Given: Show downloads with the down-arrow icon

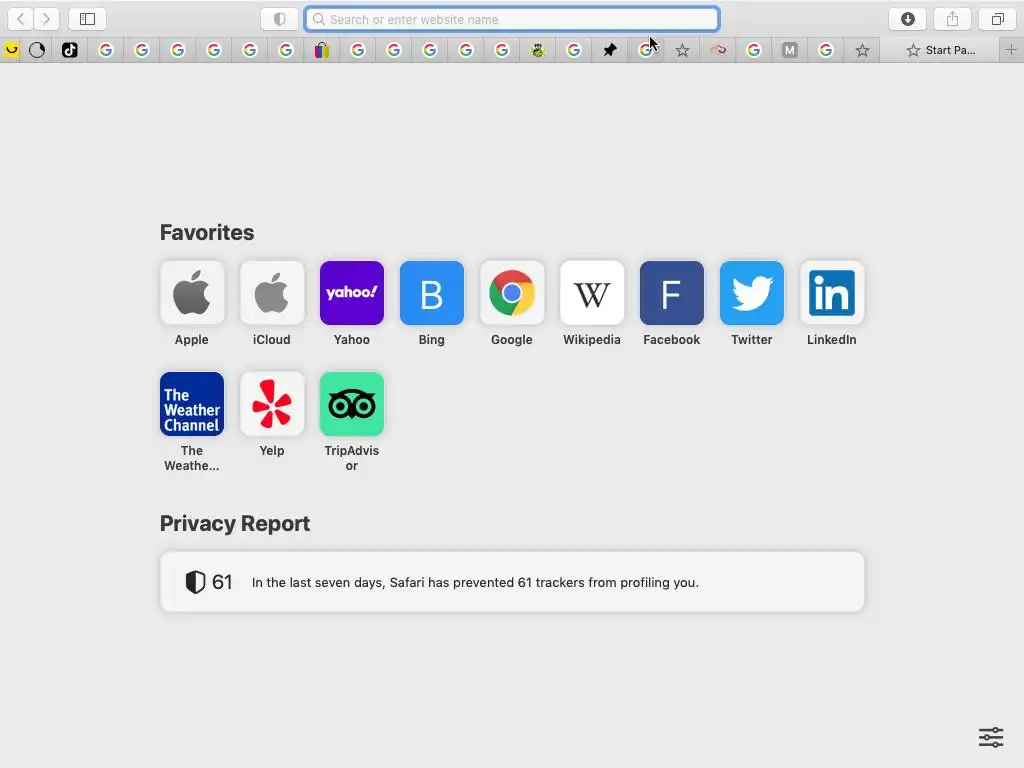Looking at the screenshot, I should 907,19.
